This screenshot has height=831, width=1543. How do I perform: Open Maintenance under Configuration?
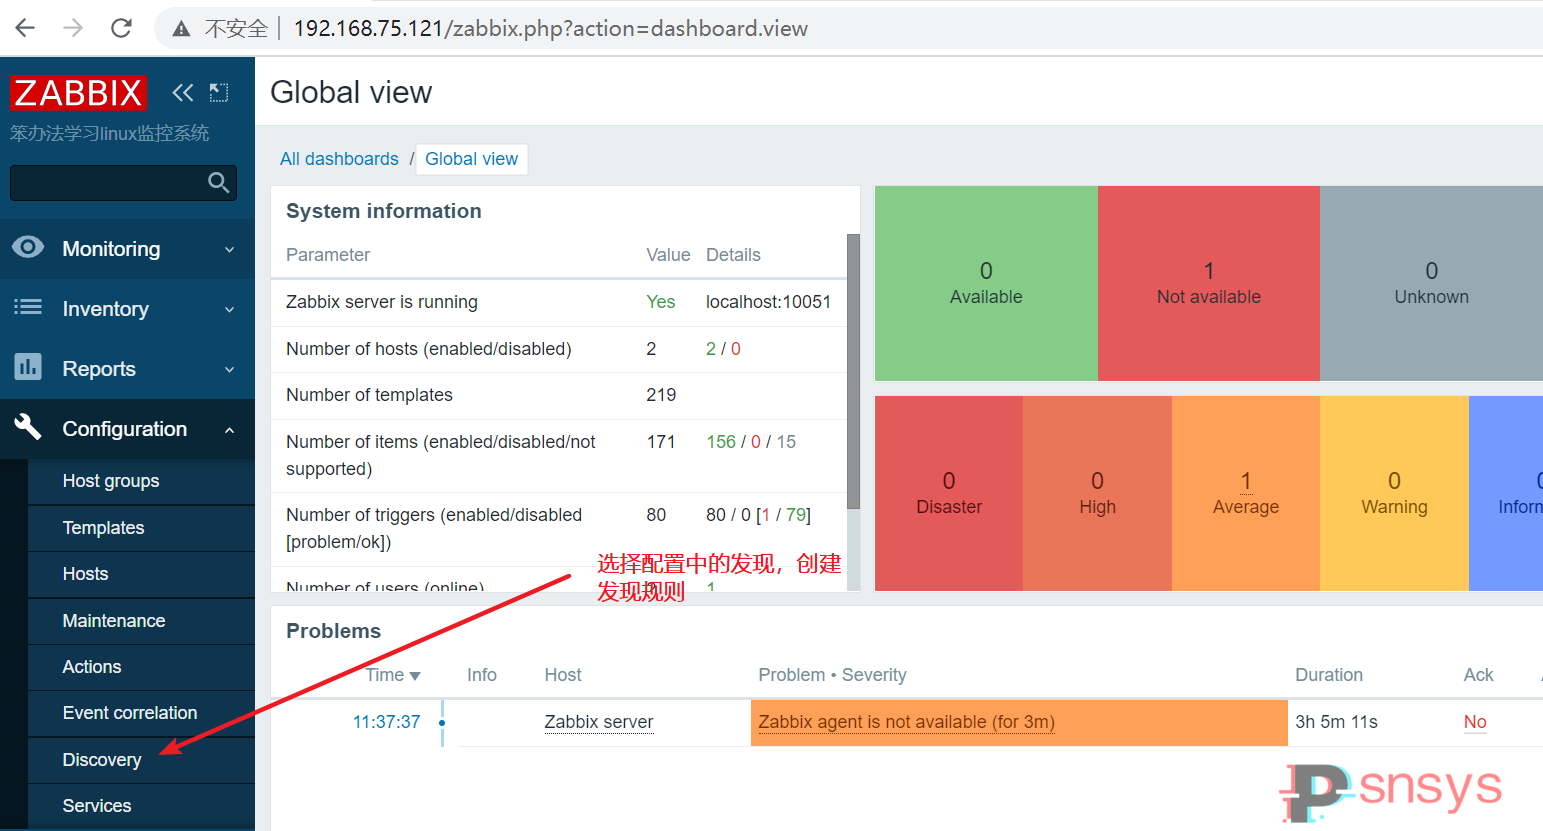coord(114,621)
